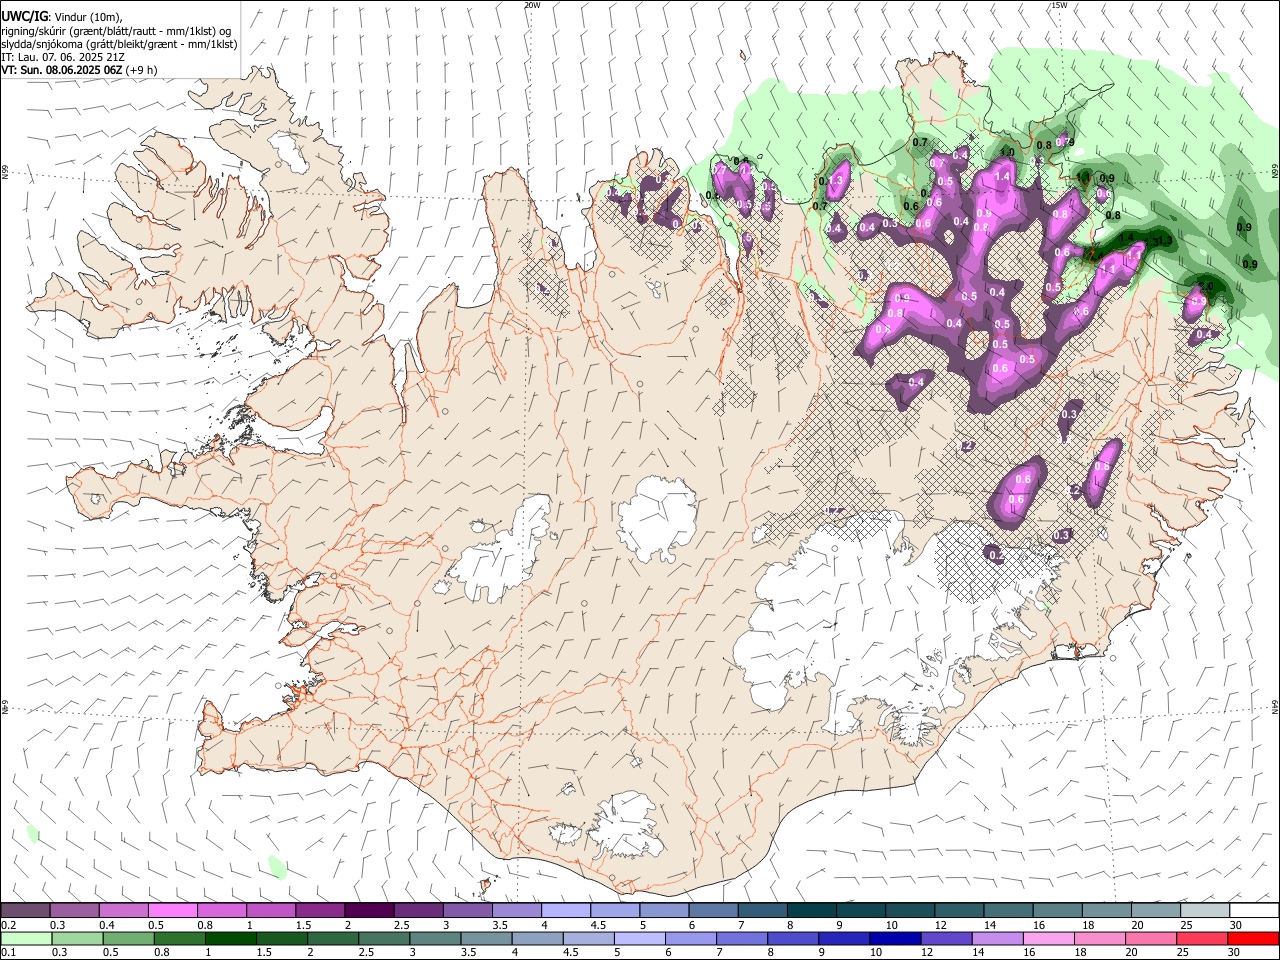Viewport: 1280px width, 960px height.
Task: Click the 'UWC/IG: Vindur (10m)' title text
Action: (x=62, y=16)
